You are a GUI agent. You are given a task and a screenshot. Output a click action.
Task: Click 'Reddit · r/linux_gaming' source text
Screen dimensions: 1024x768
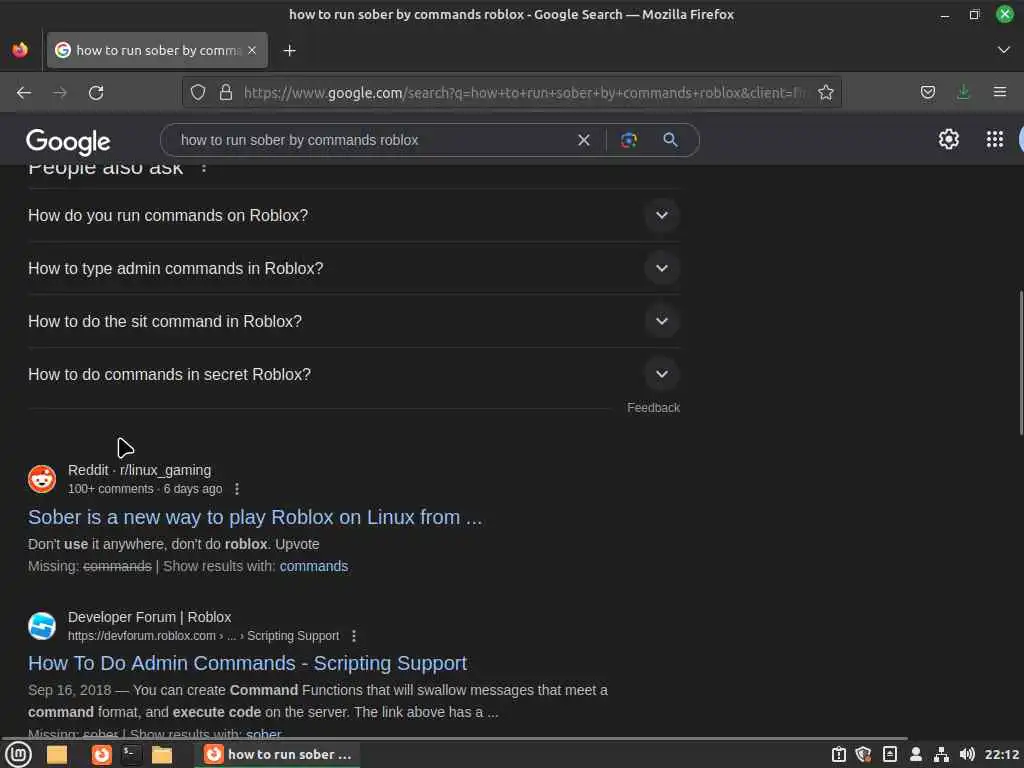point(139,470)
